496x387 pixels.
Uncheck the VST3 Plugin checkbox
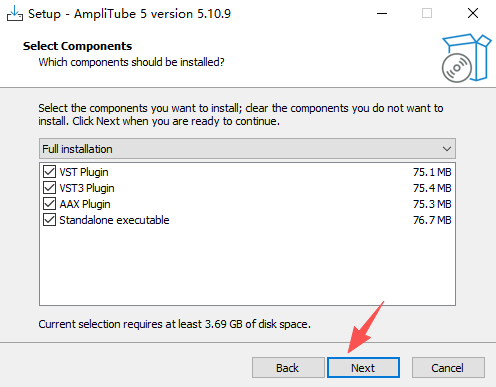pyautogui.click(x=49, y=188)
